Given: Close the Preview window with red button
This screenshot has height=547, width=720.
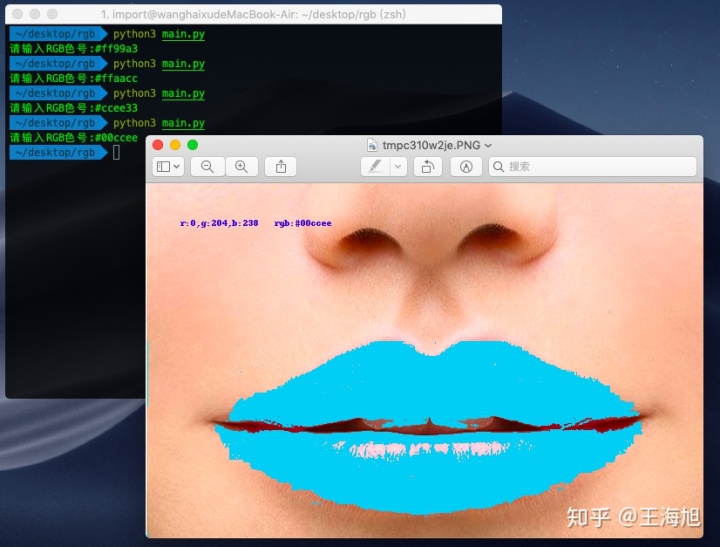Looking at the screenshot, I should pos(158,145).
